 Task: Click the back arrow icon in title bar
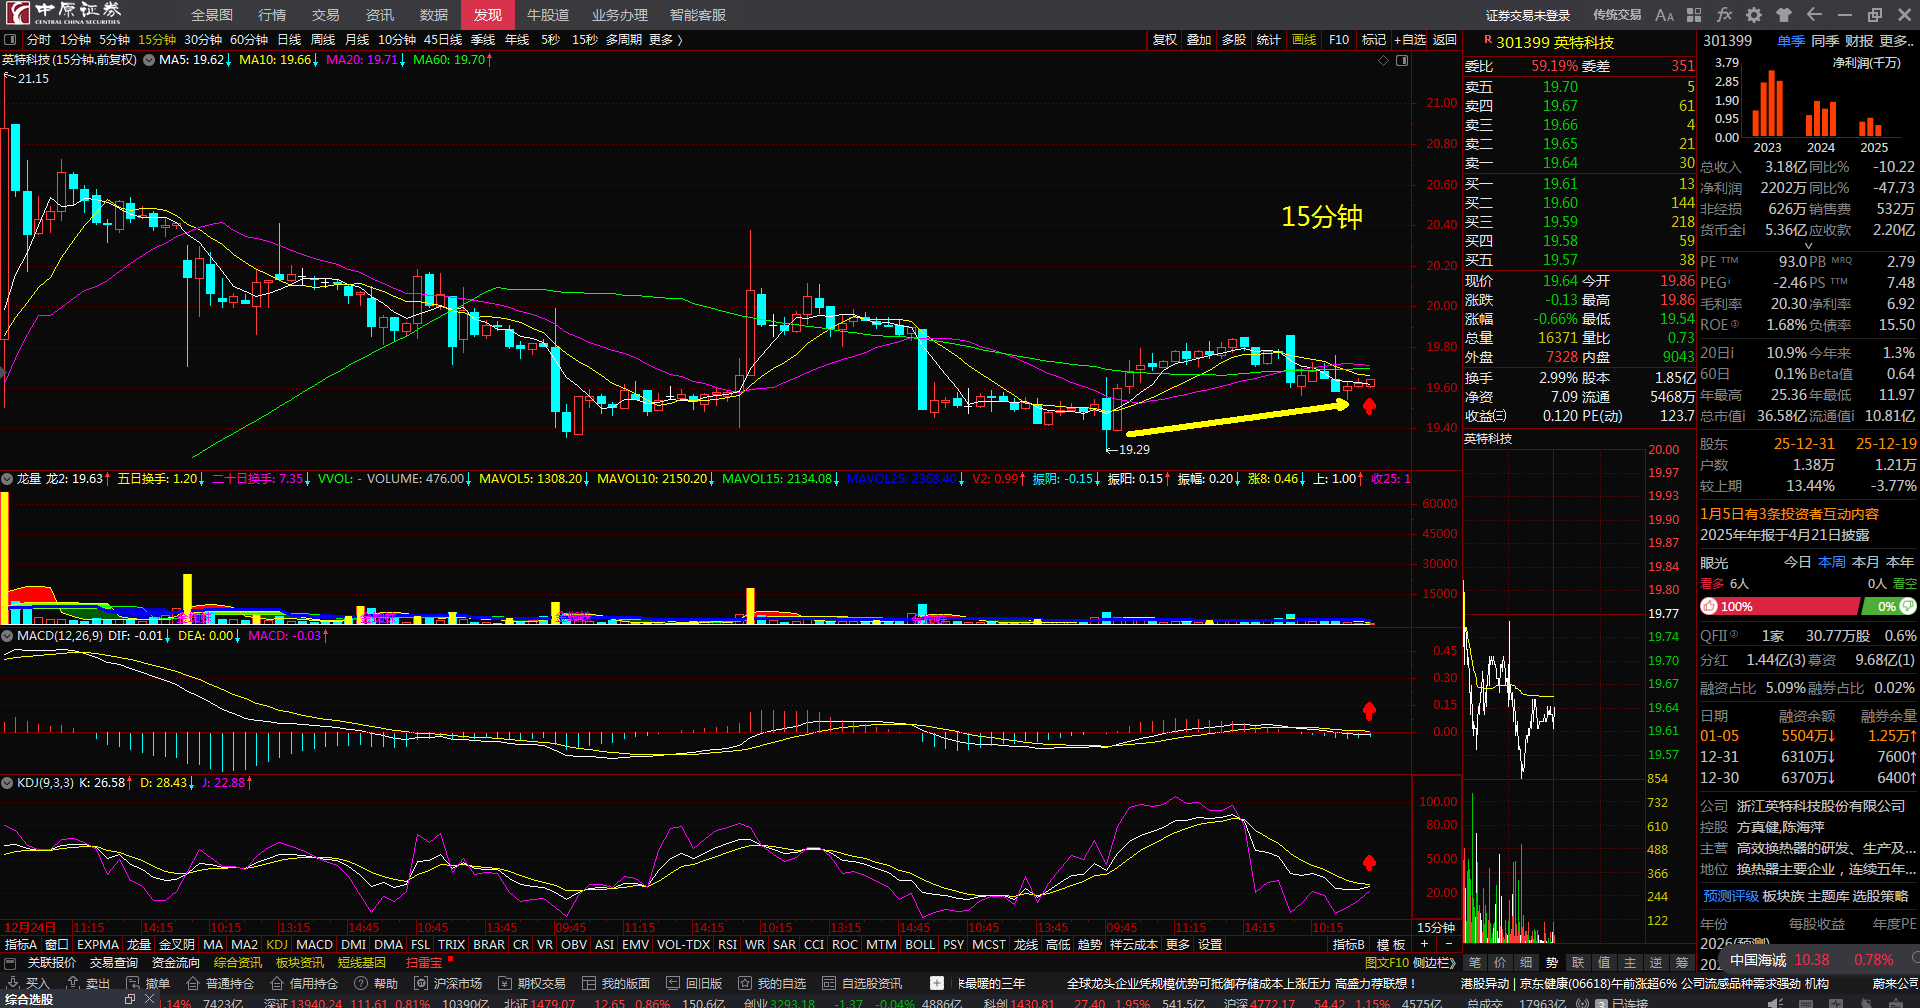coord(1814,15)
